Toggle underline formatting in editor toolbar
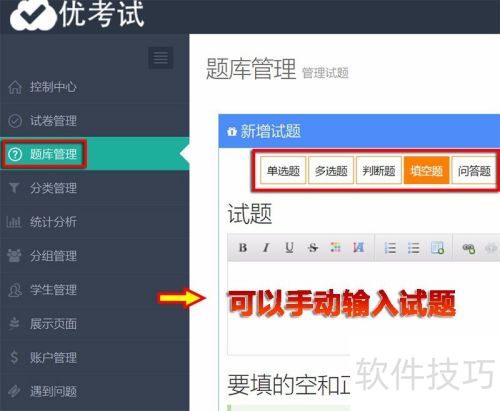The width and height of the screenshot is (500, 411). click(x=289, y=248)
